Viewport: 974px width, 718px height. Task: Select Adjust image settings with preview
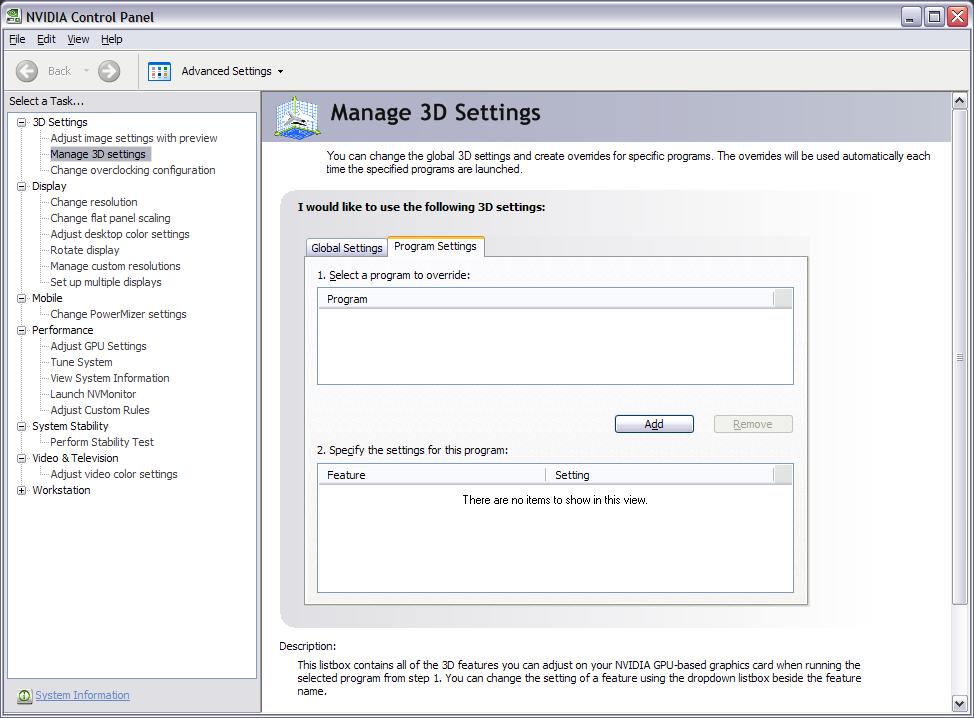click(134, 138)
